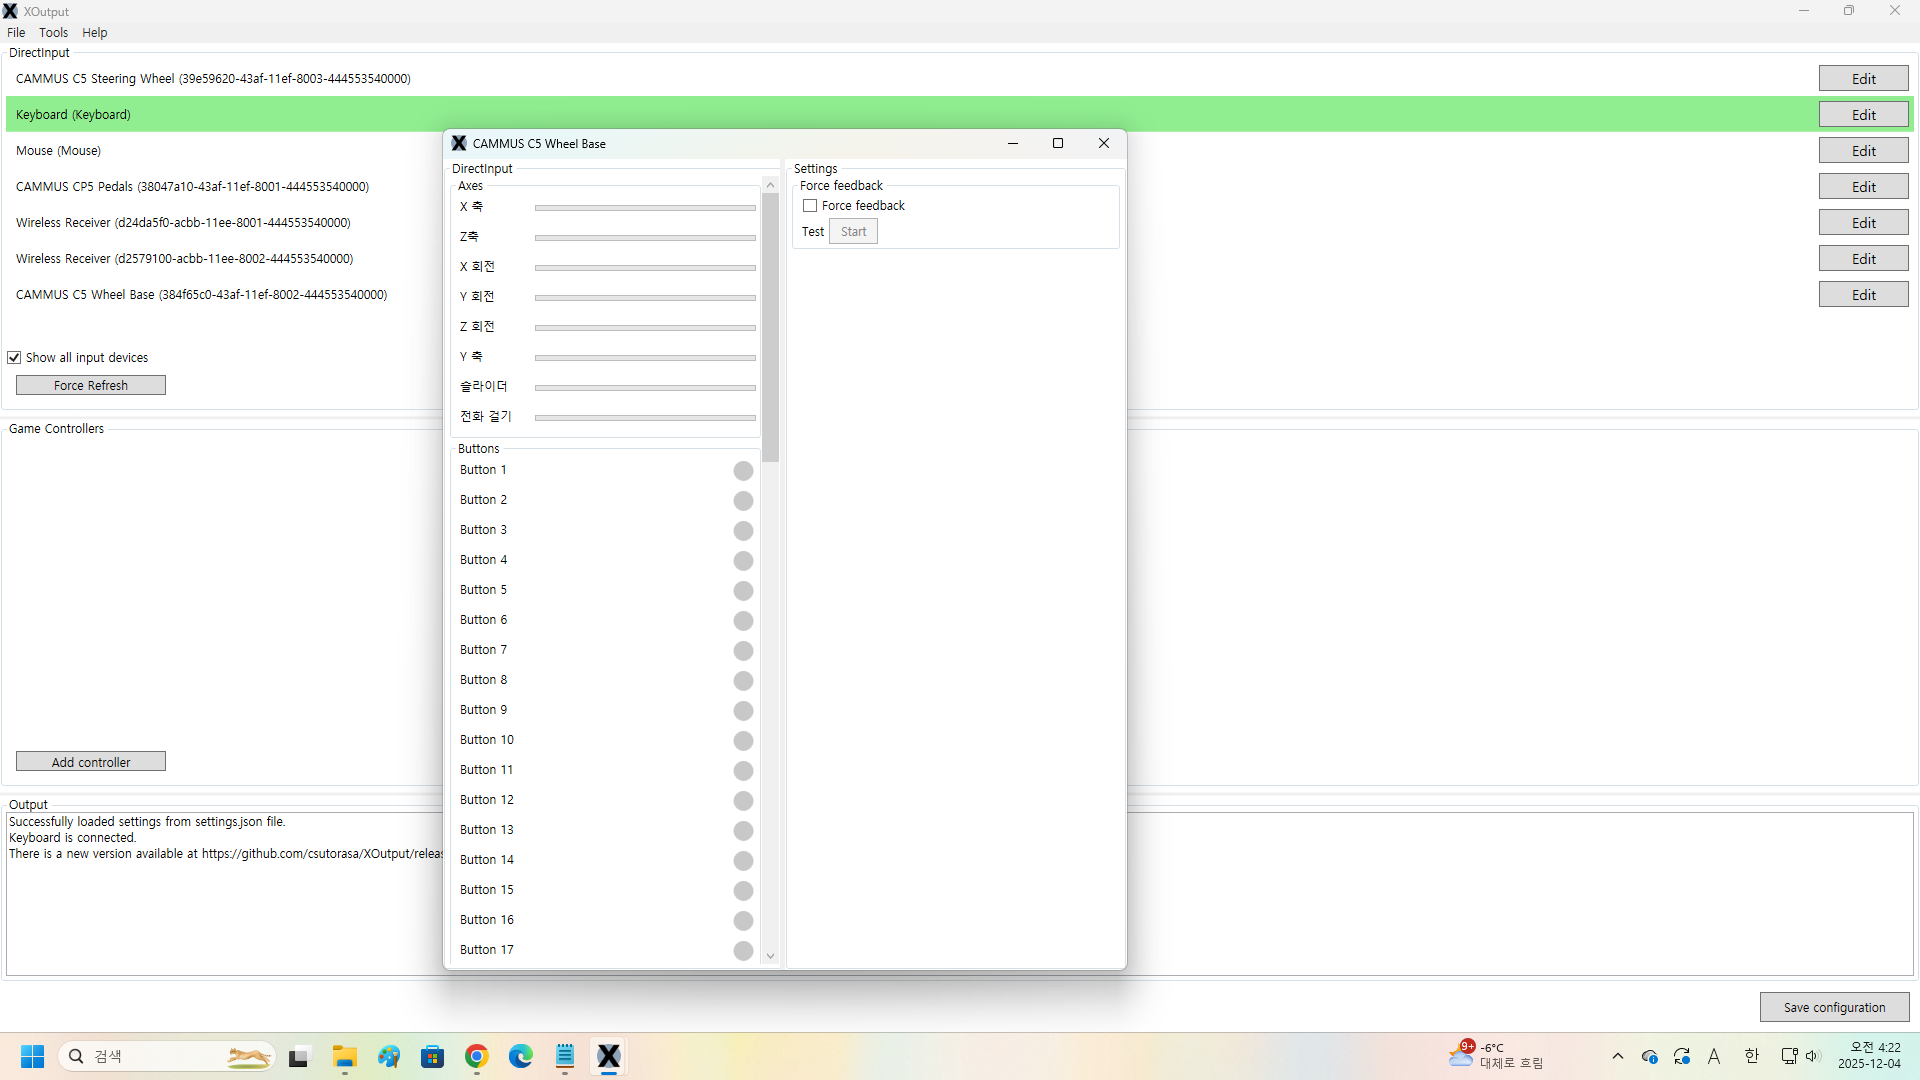Click the Task View icon
This screenshot has width=1920, height=1080.
click(x=299, y=1056)
